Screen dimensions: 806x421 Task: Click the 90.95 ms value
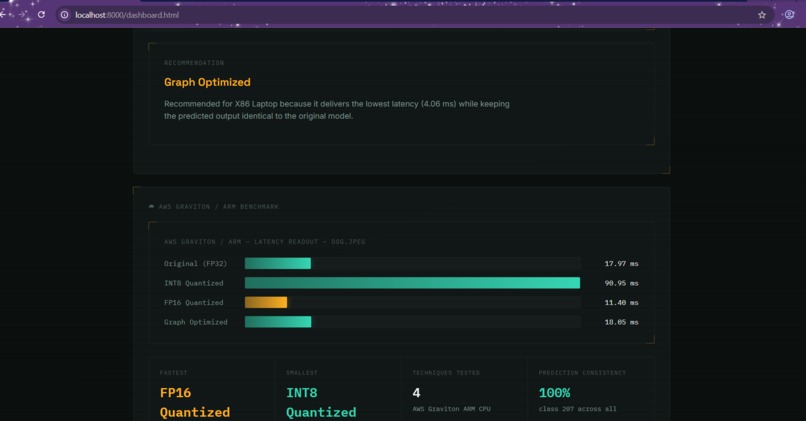pyautogui.click(x=621, y=283)
